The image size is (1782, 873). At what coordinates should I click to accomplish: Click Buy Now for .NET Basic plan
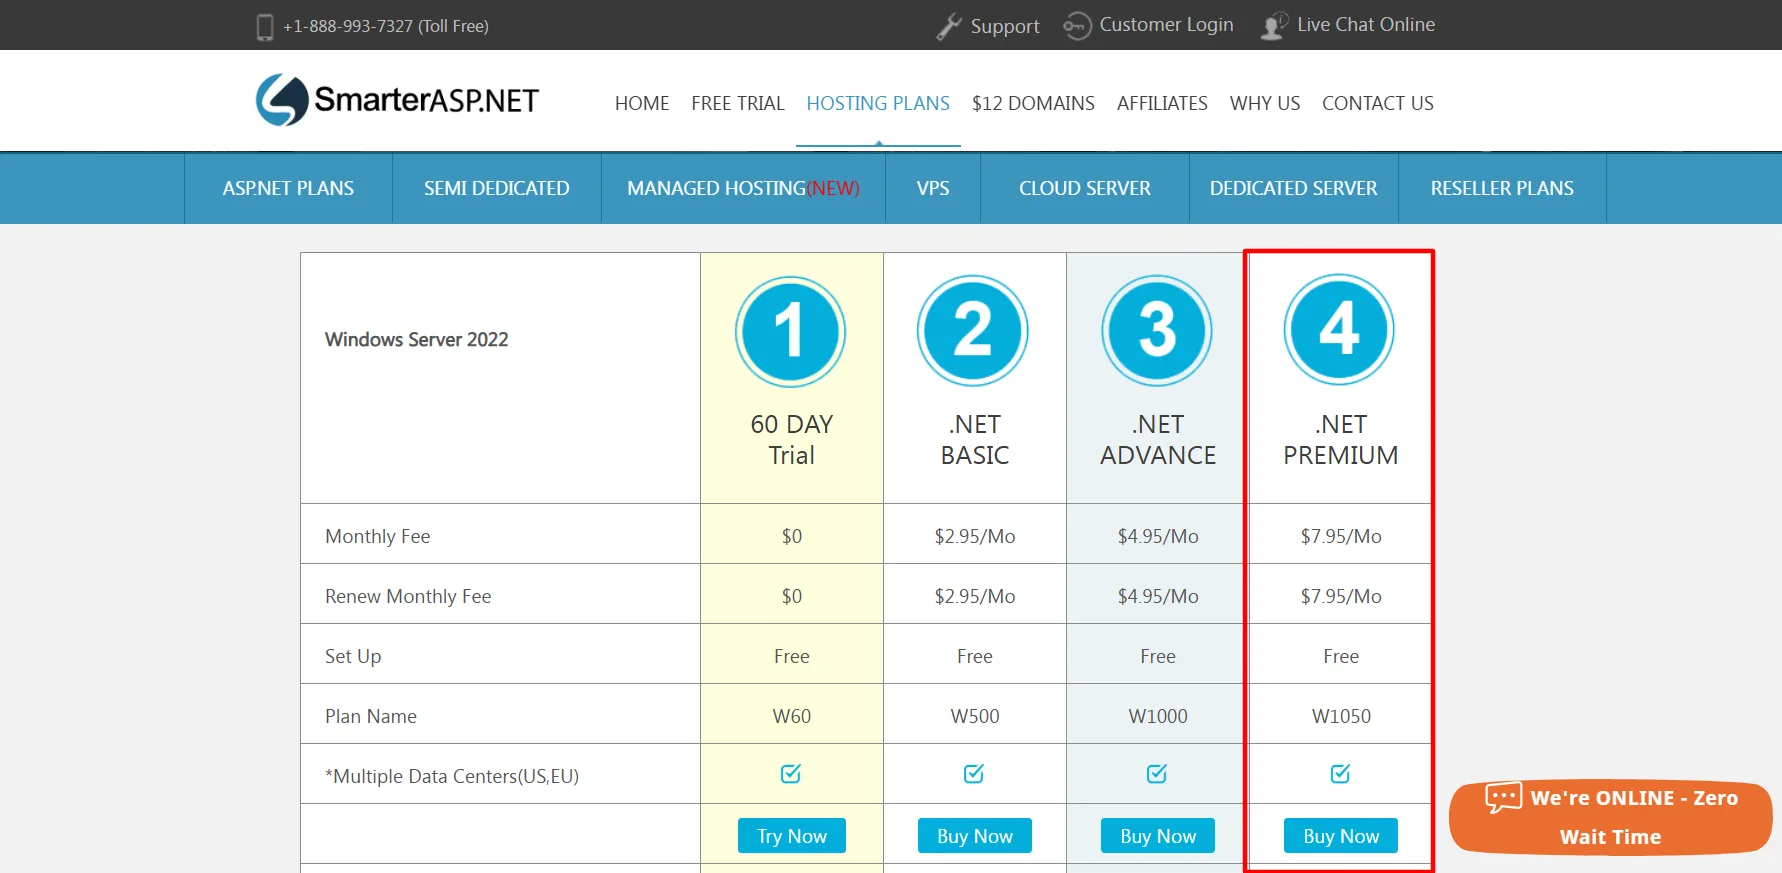[x=975, y=836]
